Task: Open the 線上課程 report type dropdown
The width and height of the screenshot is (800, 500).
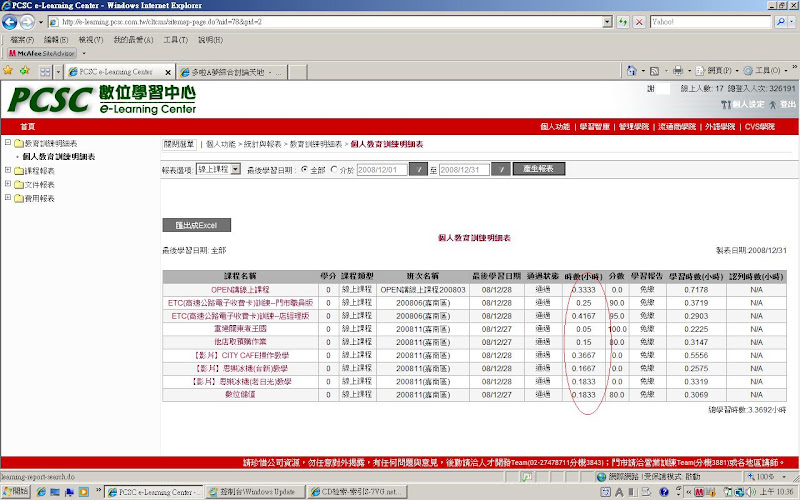Action: 218,169
